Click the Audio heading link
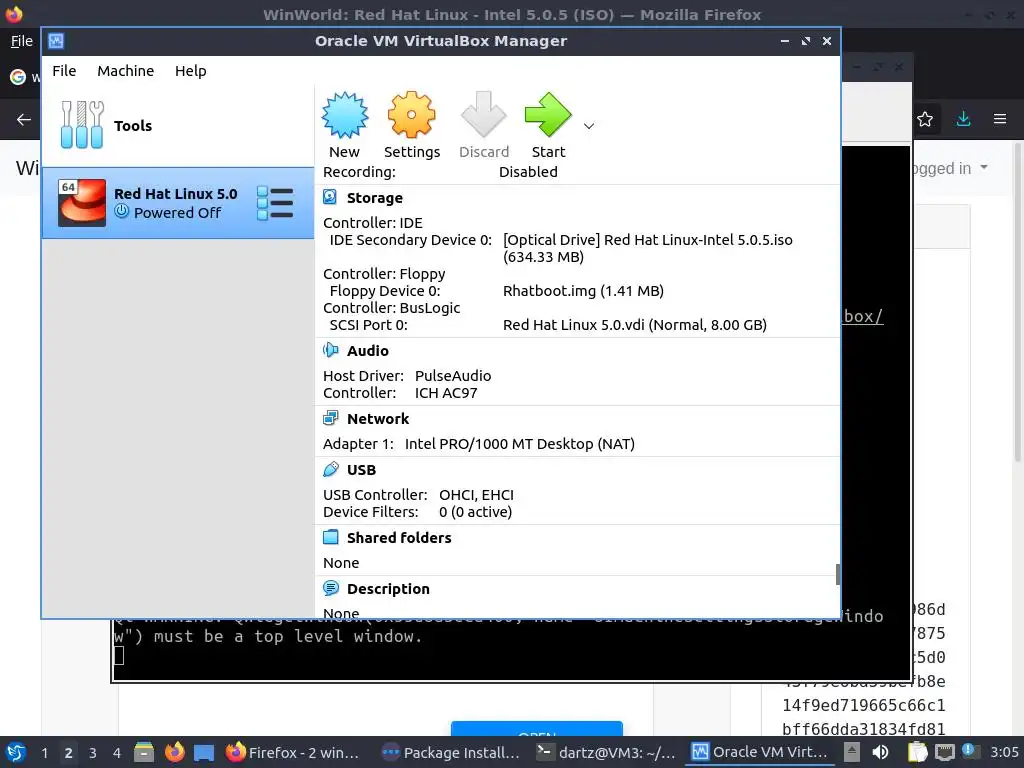The width and height of the screenshot is (1024, 768). pos(368,351)
